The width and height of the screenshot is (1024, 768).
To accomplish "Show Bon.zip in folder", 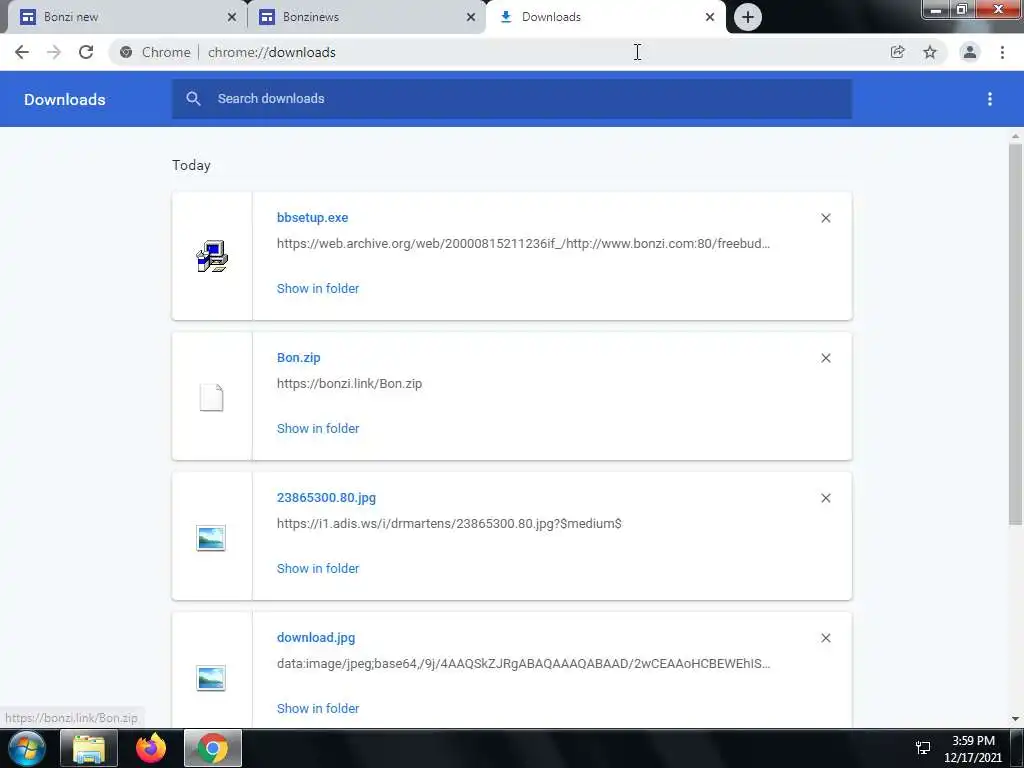I will coord(318,428).
